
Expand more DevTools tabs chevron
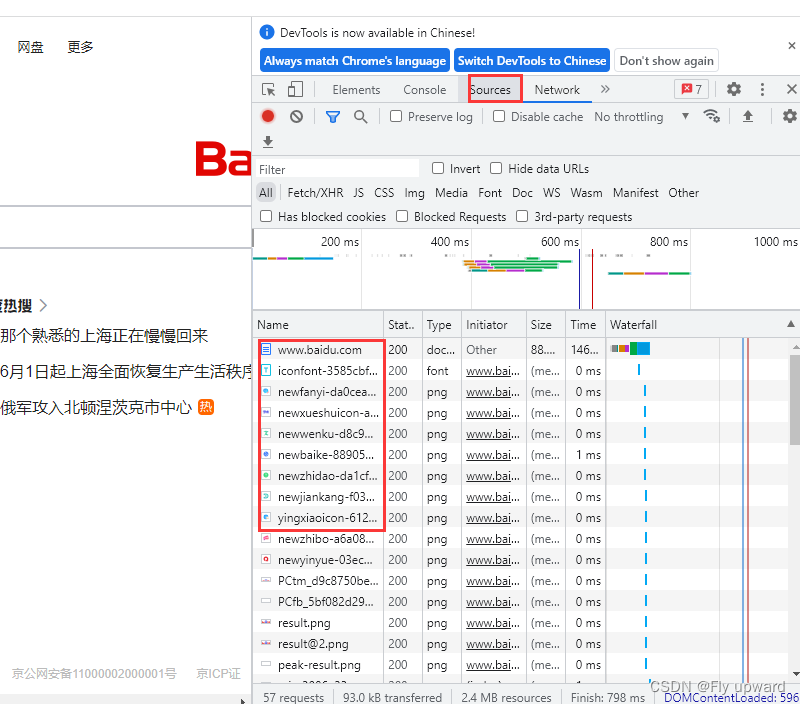(x=605, y=89)
